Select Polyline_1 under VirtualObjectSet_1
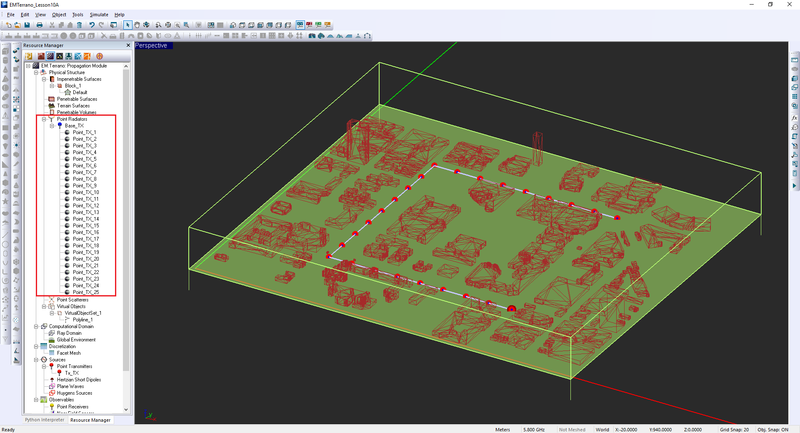The image size is (800, 433). click(x=83, y=320)
